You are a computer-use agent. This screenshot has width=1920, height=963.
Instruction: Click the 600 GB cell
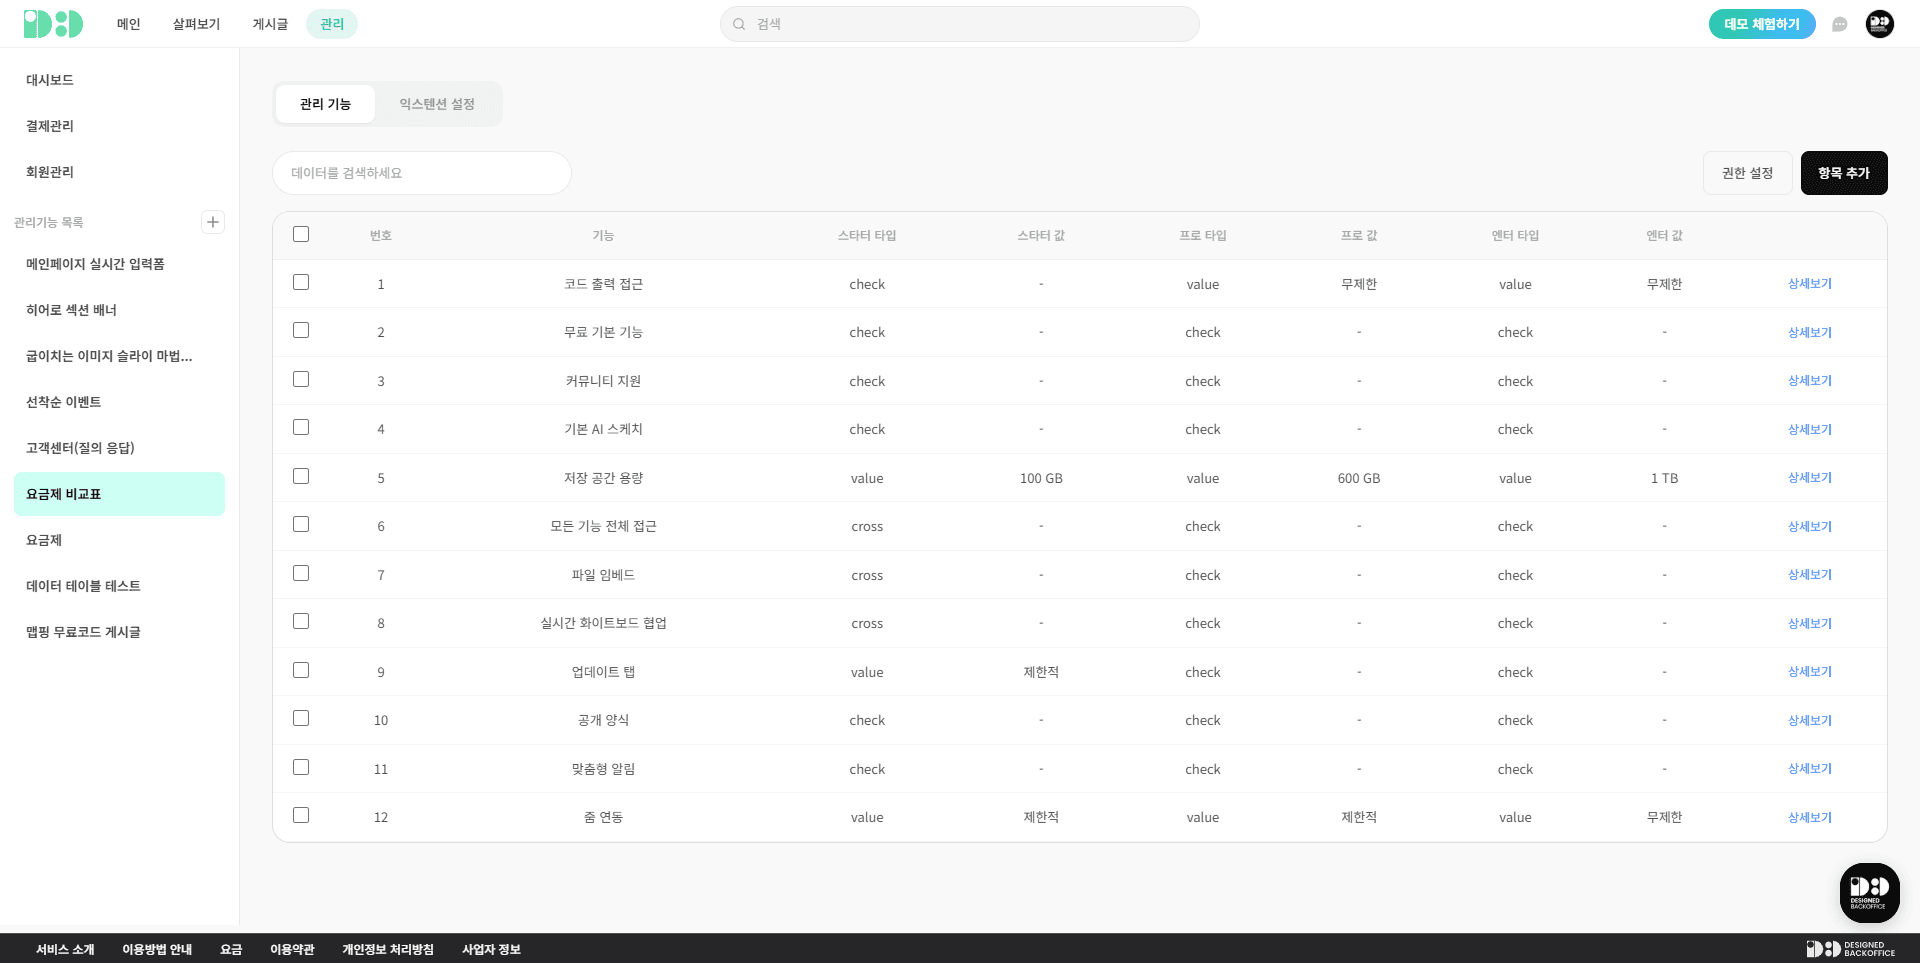pyautogui.click(x=1359, y=478)
